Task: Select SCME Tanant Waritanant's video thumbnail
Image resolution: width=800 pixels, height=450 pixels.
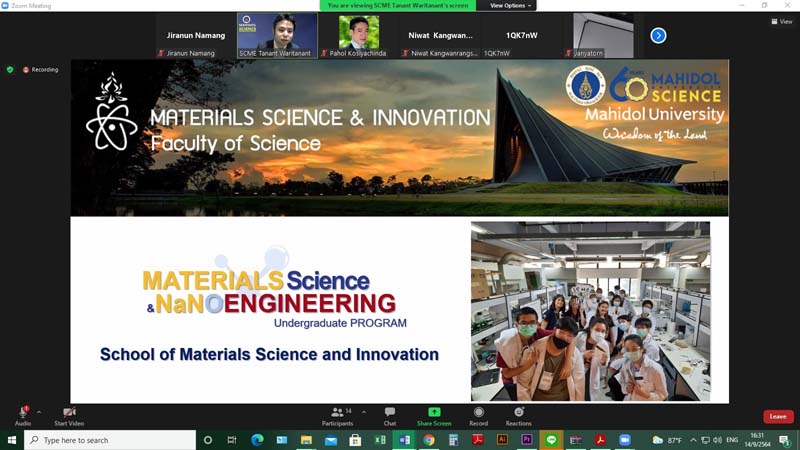Action: pos(277,35)
